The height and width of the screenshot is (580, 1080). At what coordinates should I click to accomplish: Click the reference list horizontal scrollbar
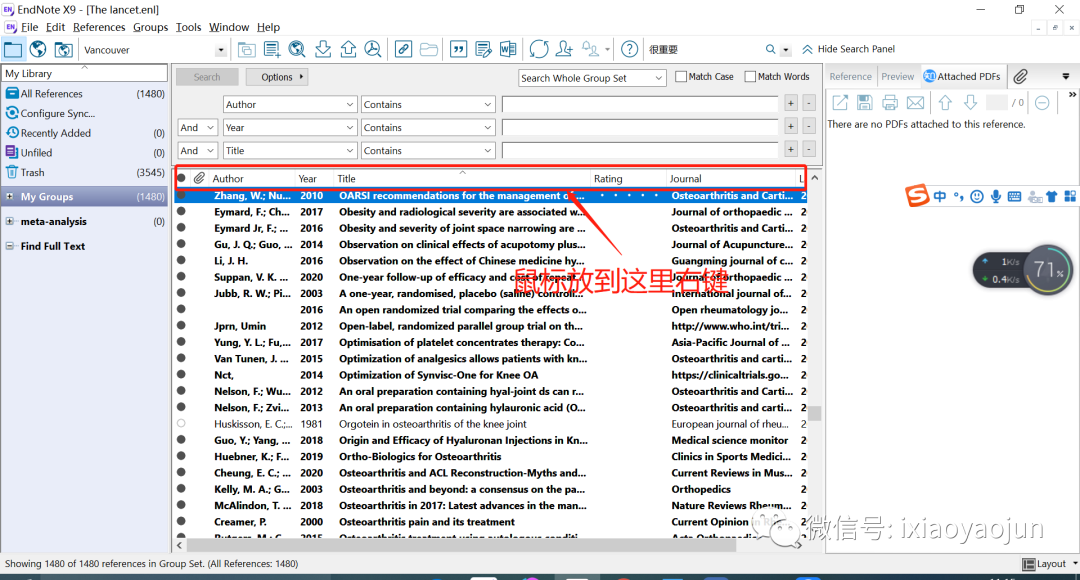460,546
